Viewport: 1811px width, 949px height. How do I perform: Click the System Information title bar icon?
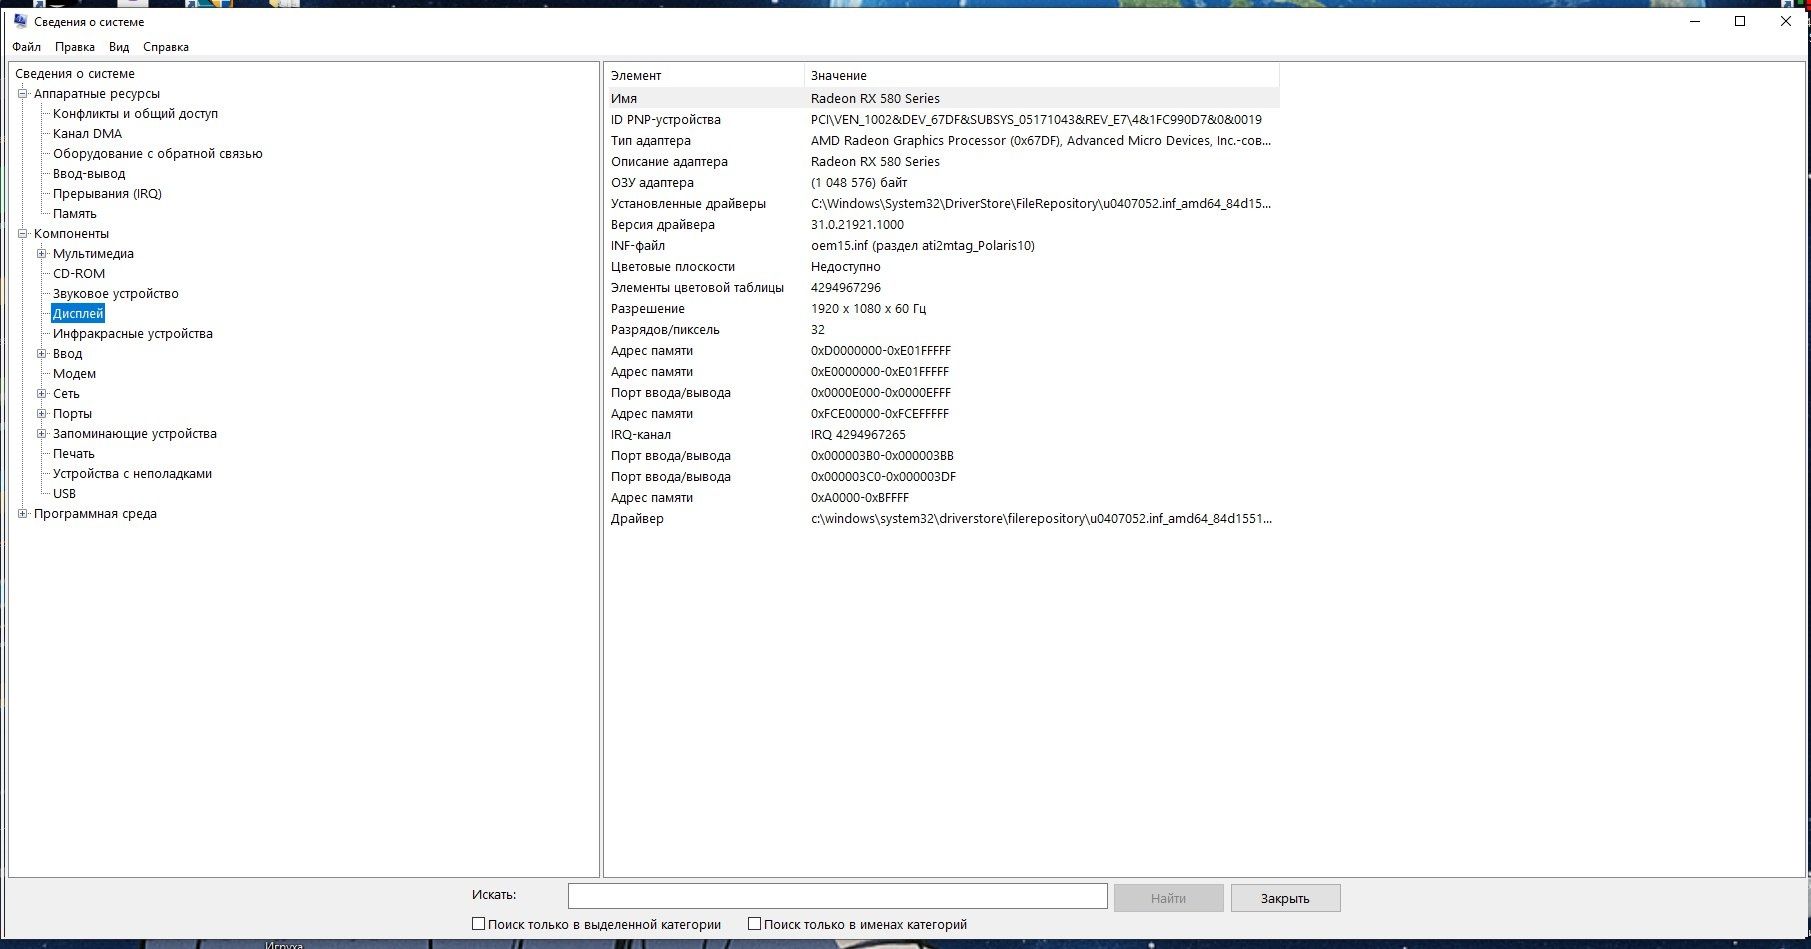click(x=21, y=21)
